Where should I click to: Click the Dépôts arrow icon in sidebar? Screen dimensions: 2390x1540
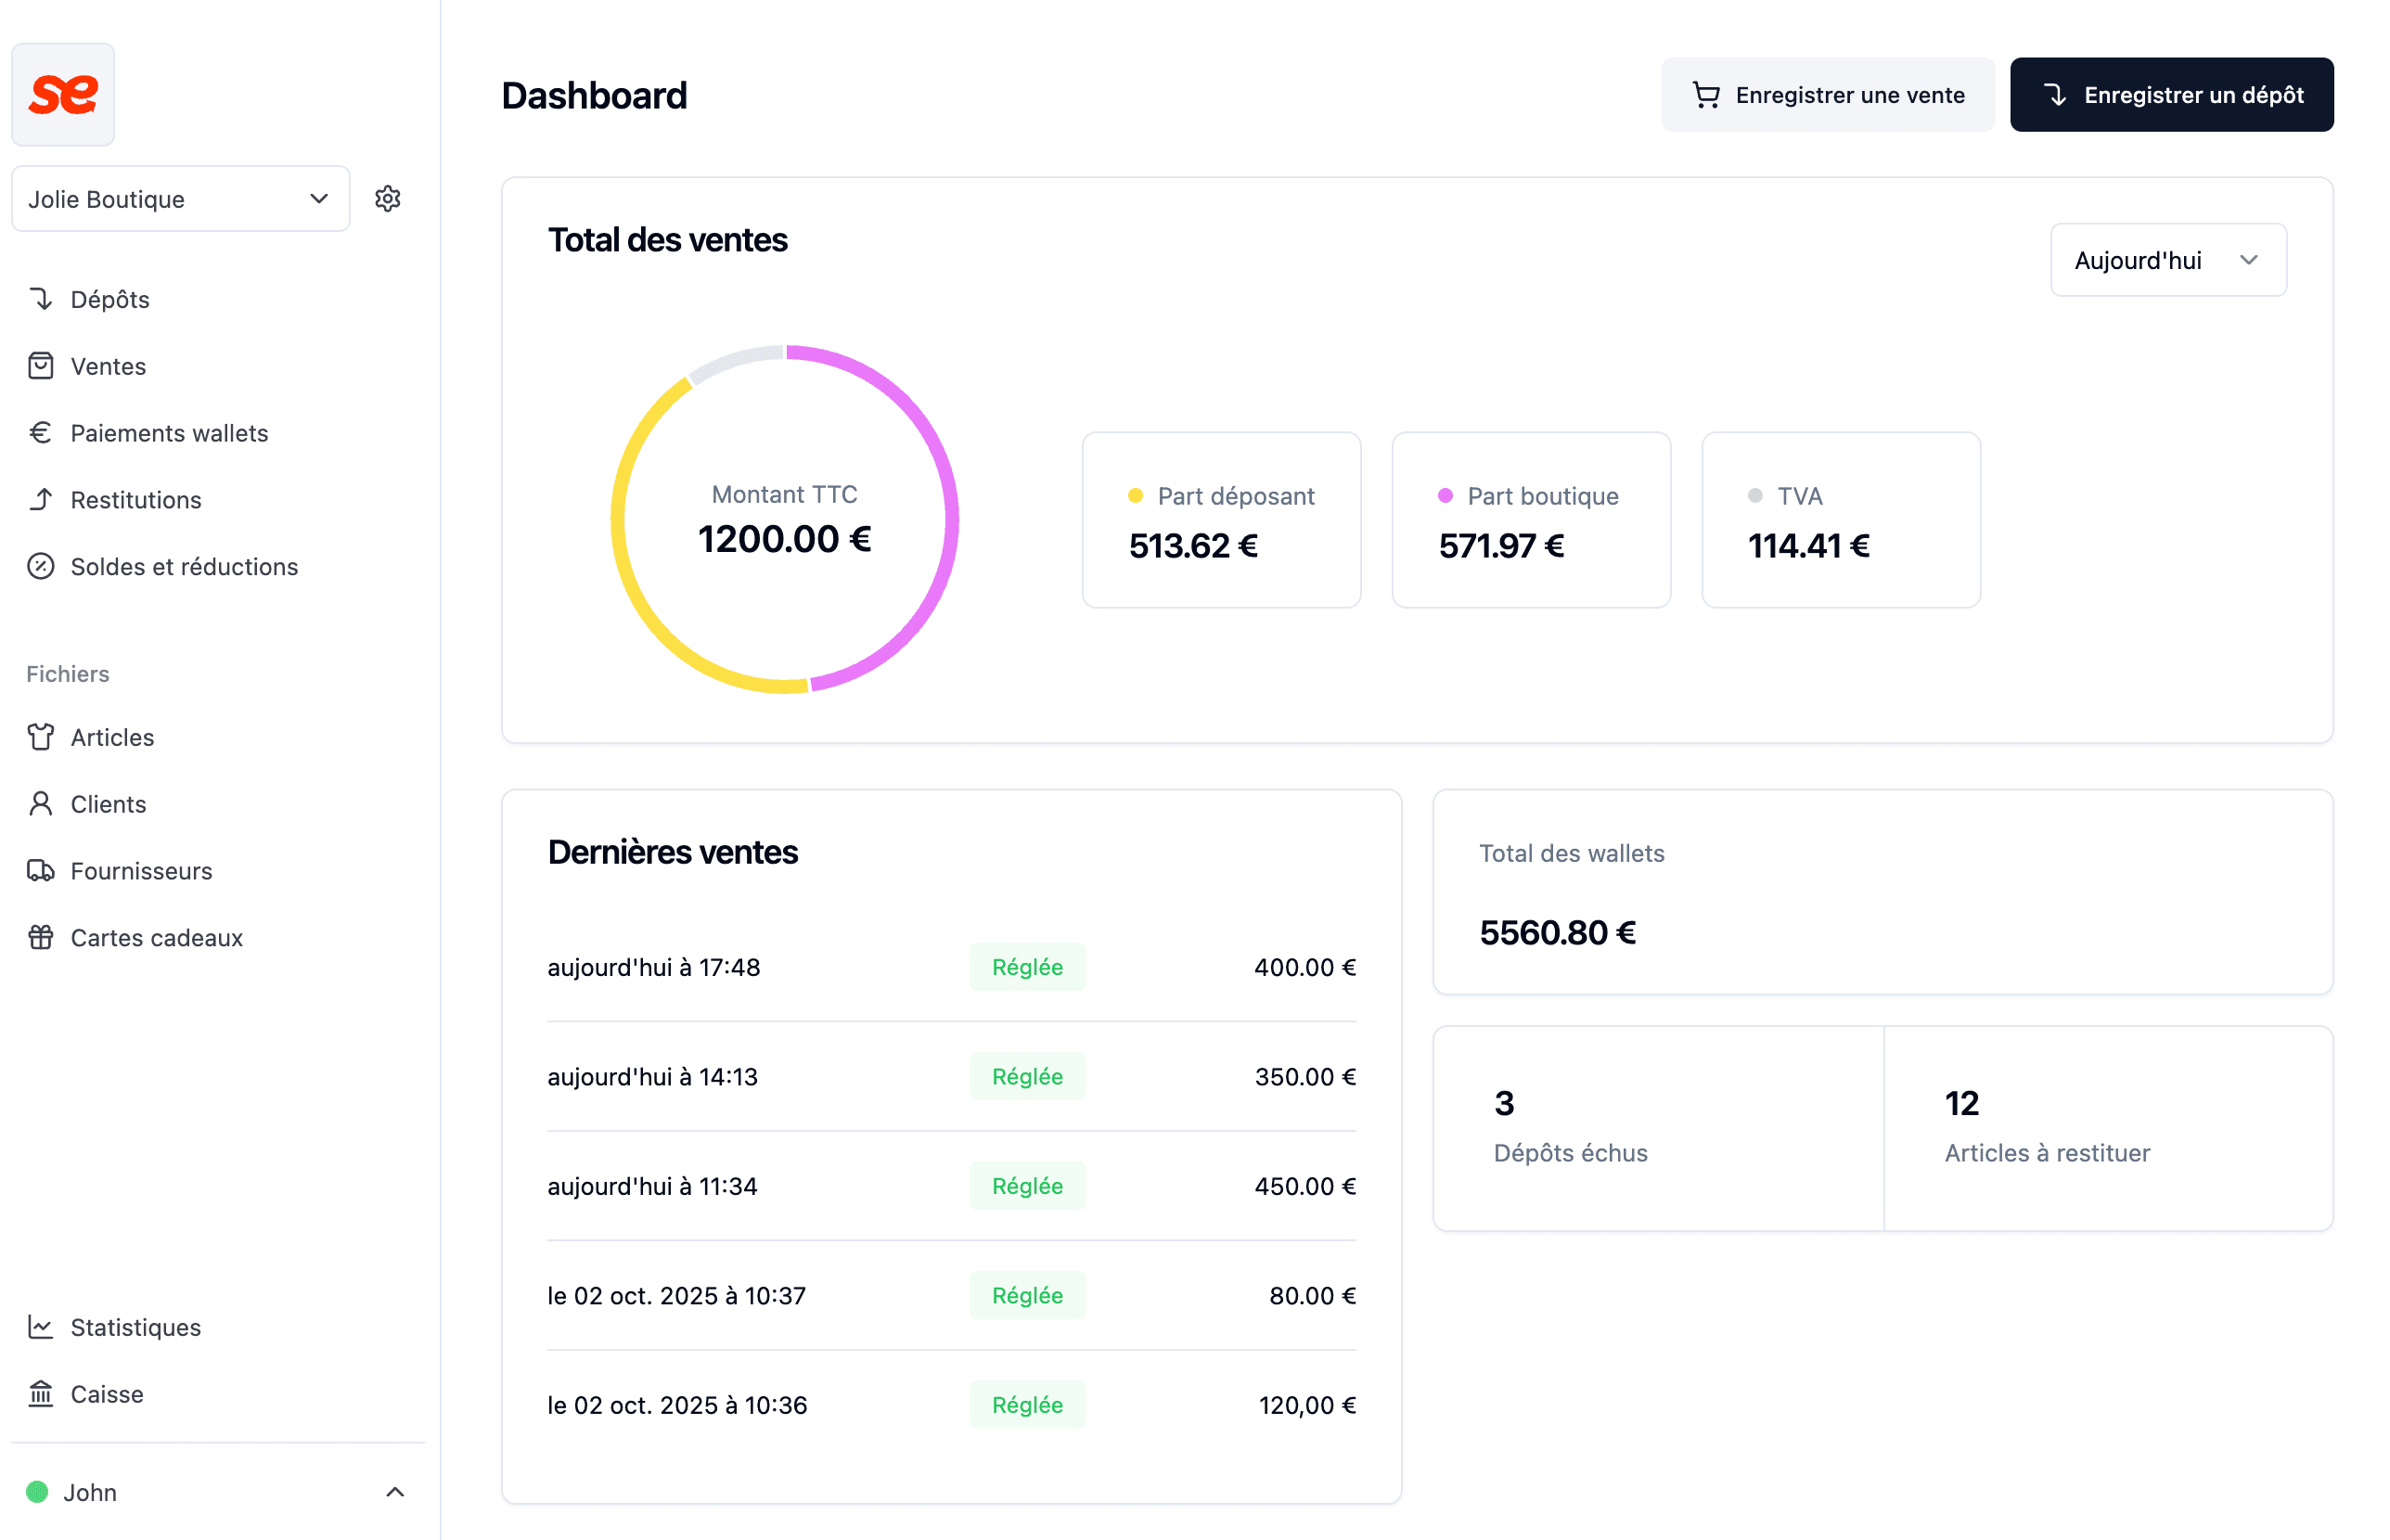[41, 299]
